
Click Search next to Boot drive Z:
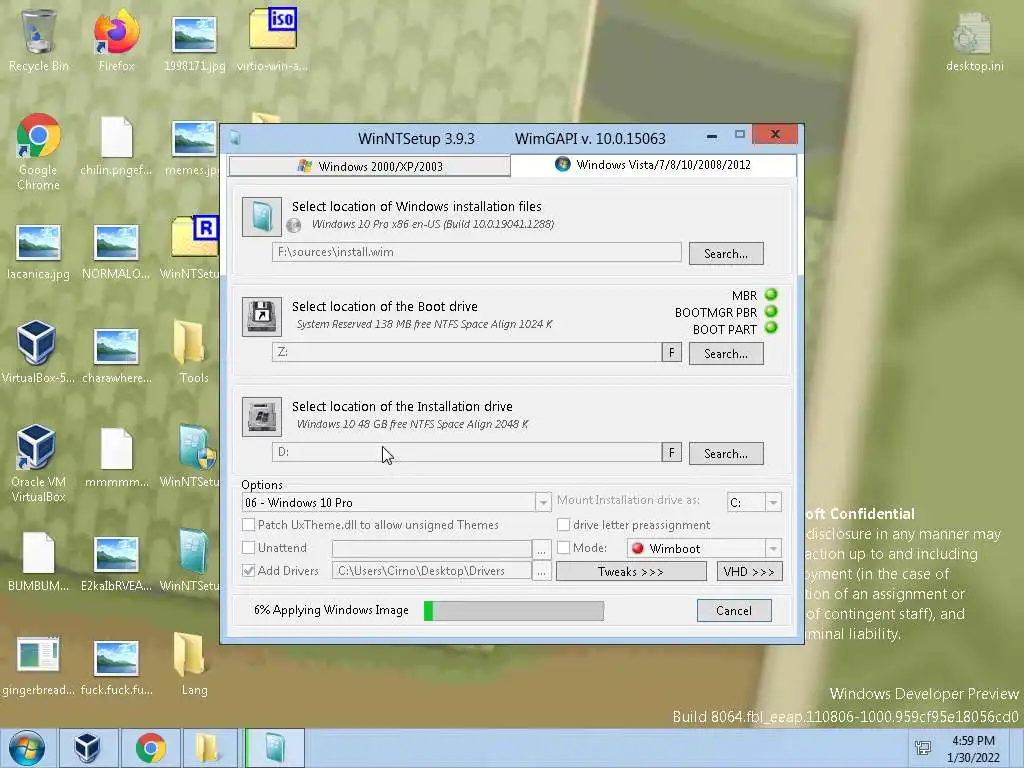pyautogui.click(x=726, y=353)
